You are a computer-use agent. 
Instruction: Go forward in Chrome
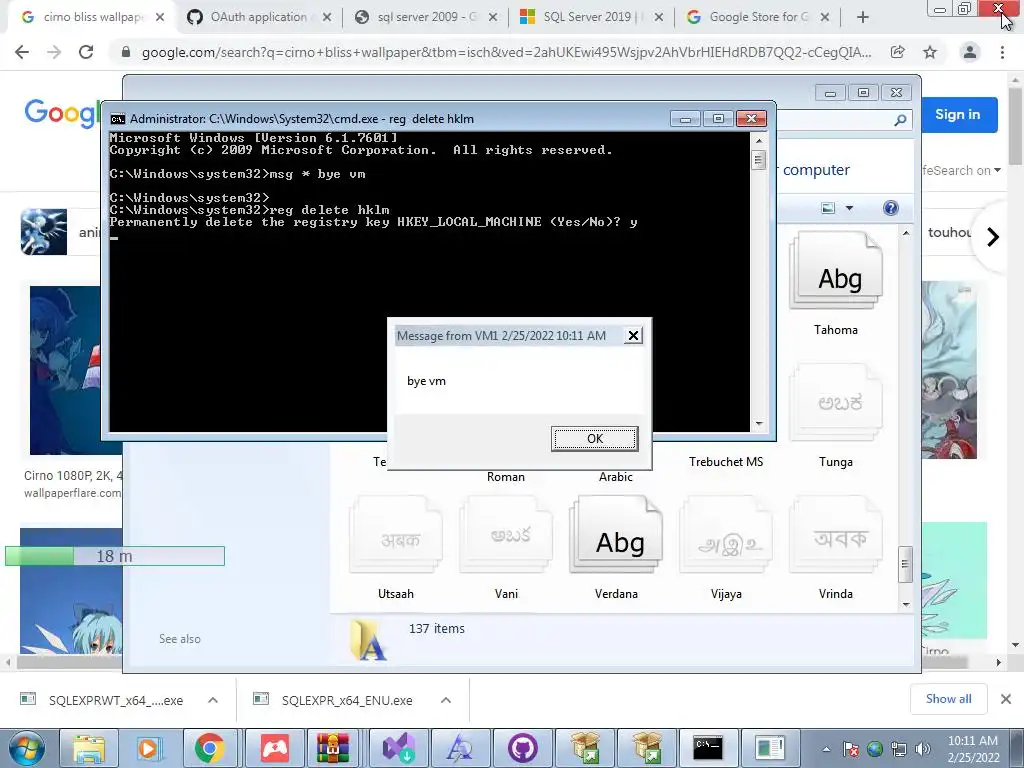pyautogui.click(x=54, y=52)
